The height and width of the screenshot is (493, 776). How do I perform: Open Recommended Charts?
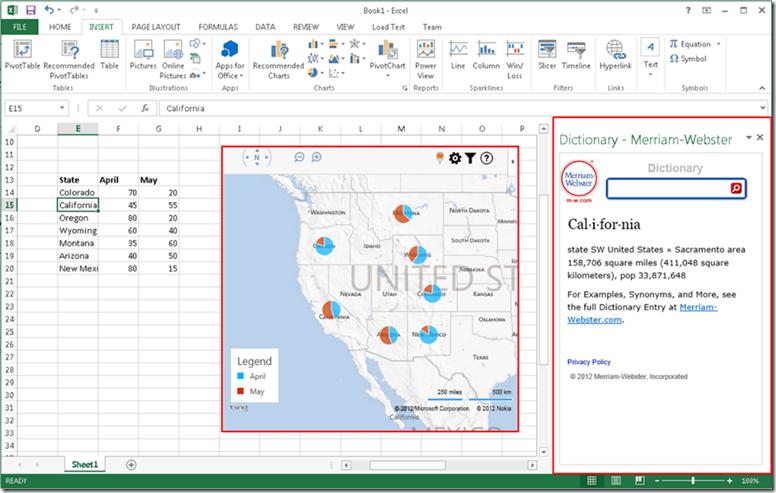279,59
